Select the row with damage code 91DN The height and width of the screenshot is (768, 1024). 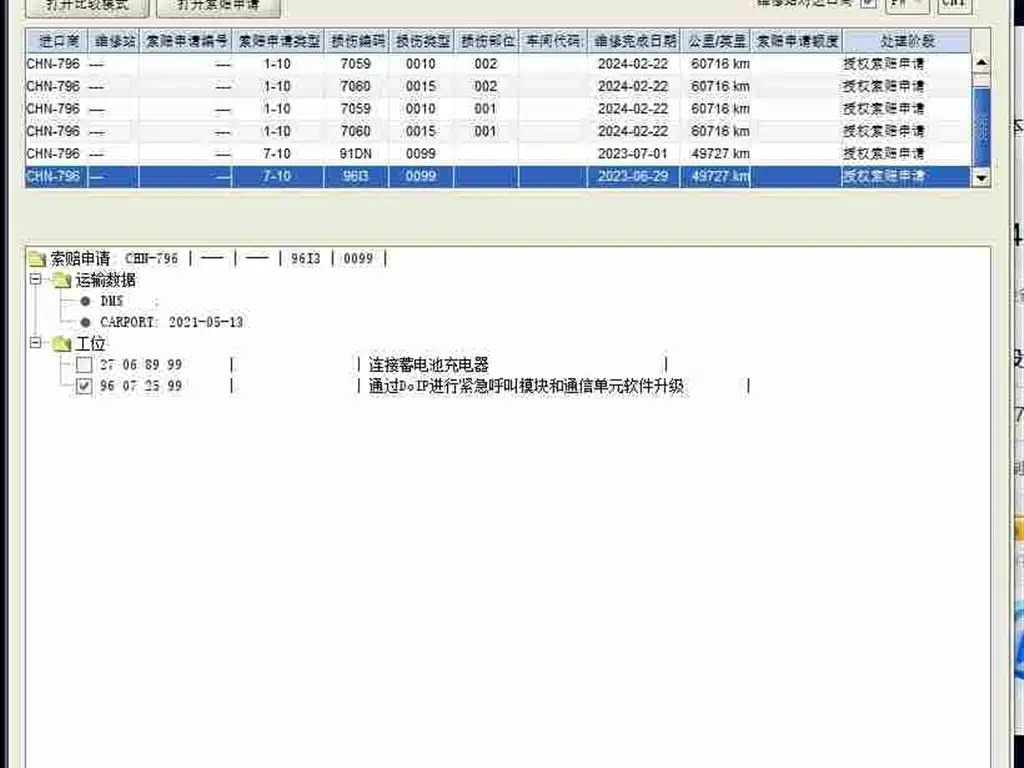point(498,153)
